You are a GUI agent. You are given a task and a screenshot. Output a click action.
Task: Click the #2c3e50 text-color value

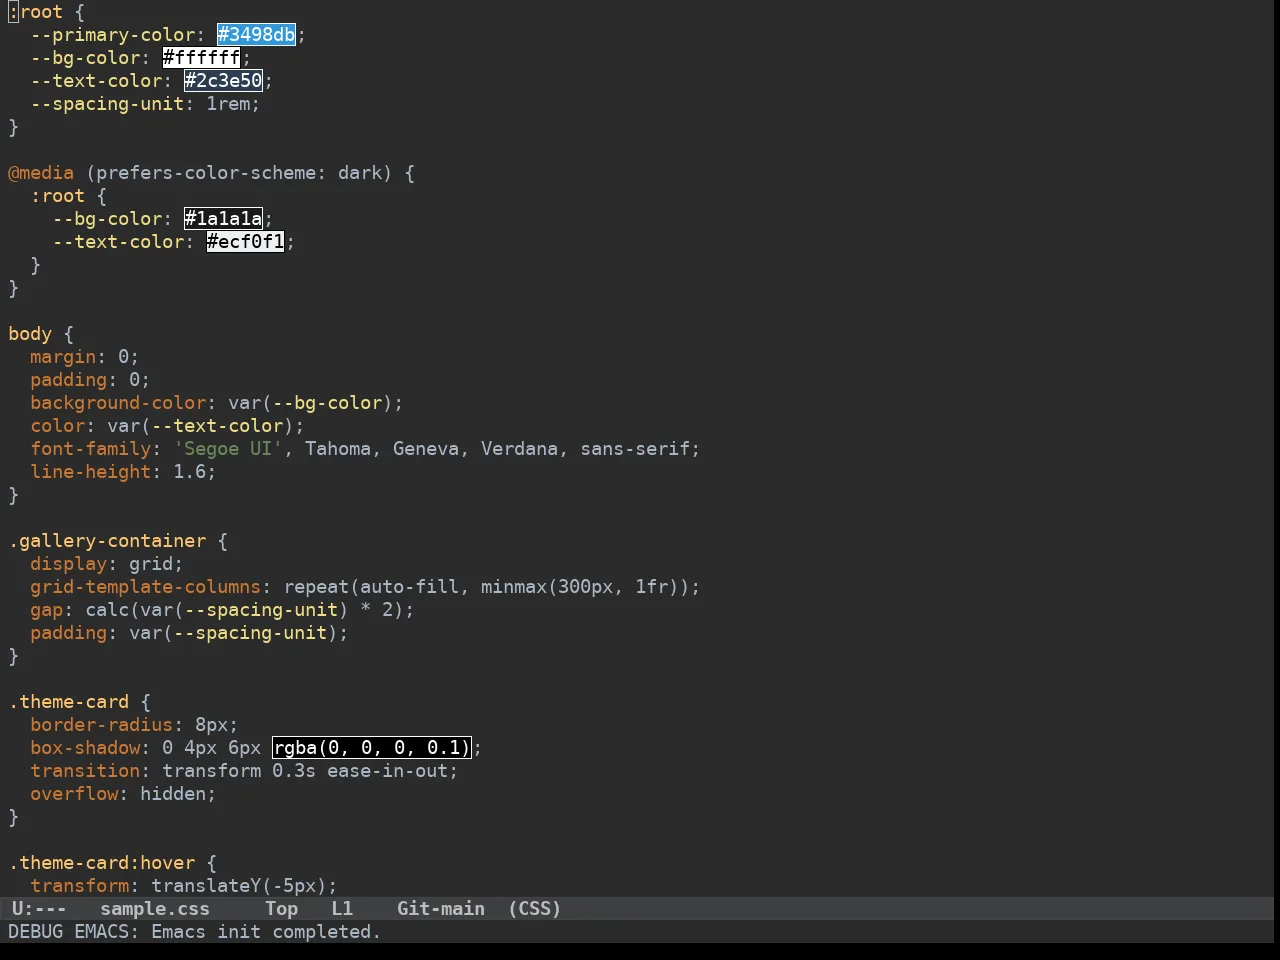(x=224, y=81)
